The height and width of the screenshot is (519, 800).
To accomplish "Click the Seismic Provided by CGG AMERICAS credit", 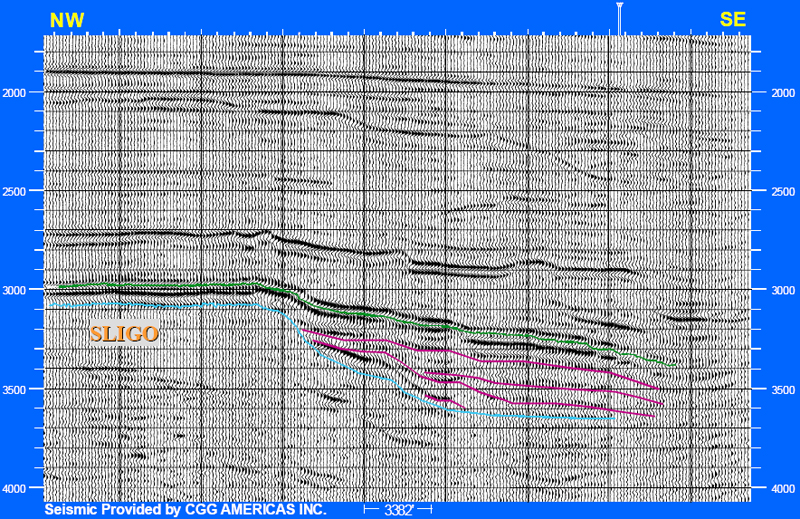I will pos(185,509).
